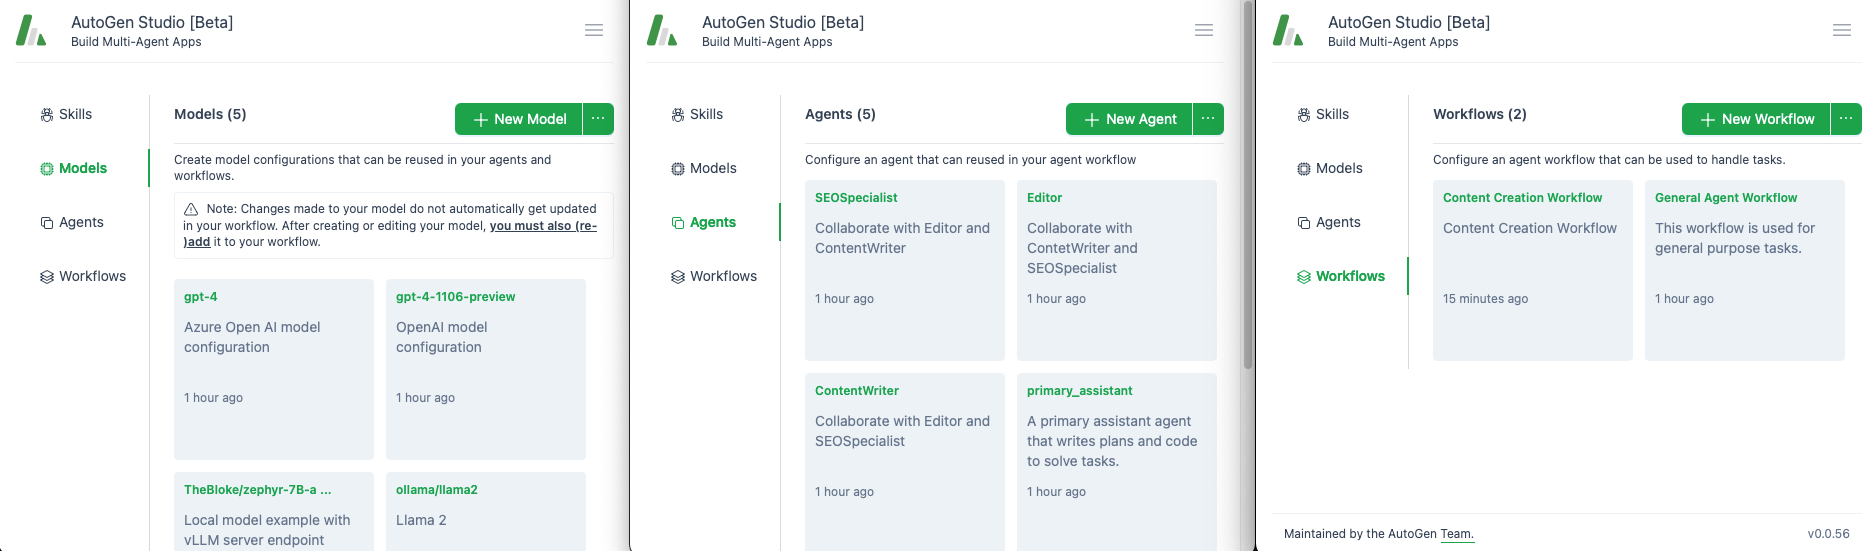Click the AutoGen Studio logo in the Models panel

(x=31, y=31)
